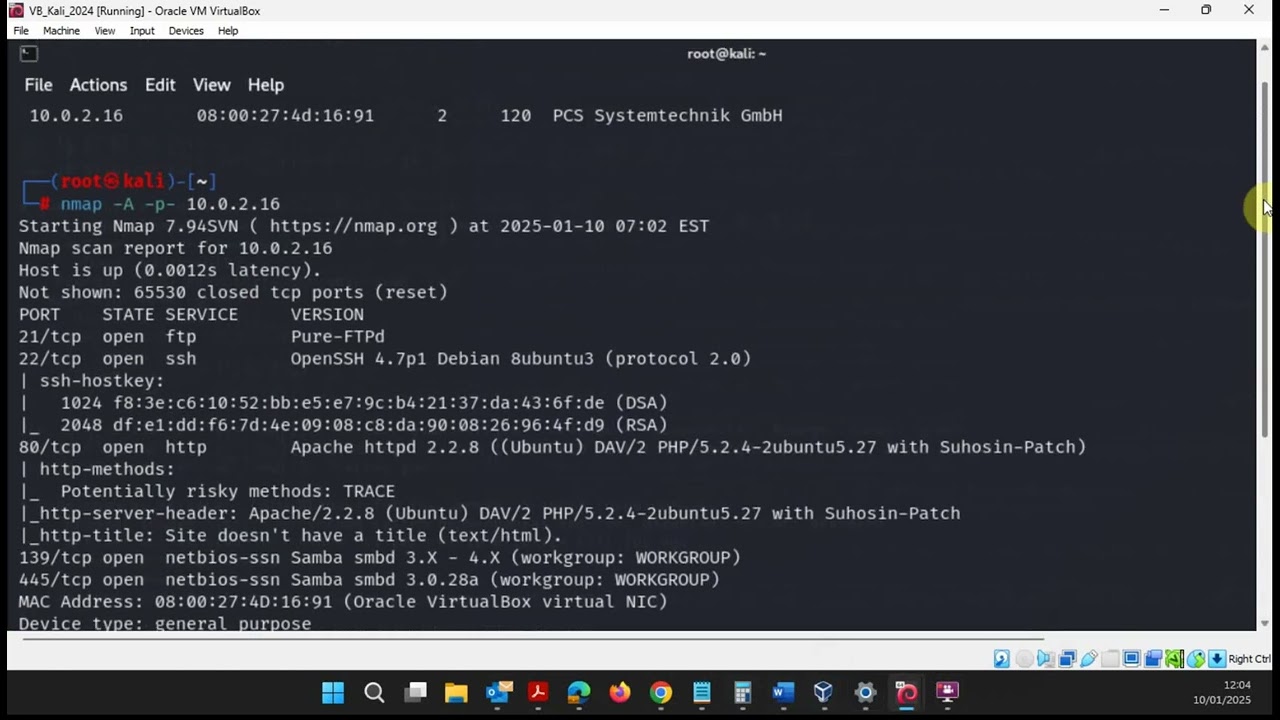Launch Firefox from the taskbar

[x=620, y=692]
